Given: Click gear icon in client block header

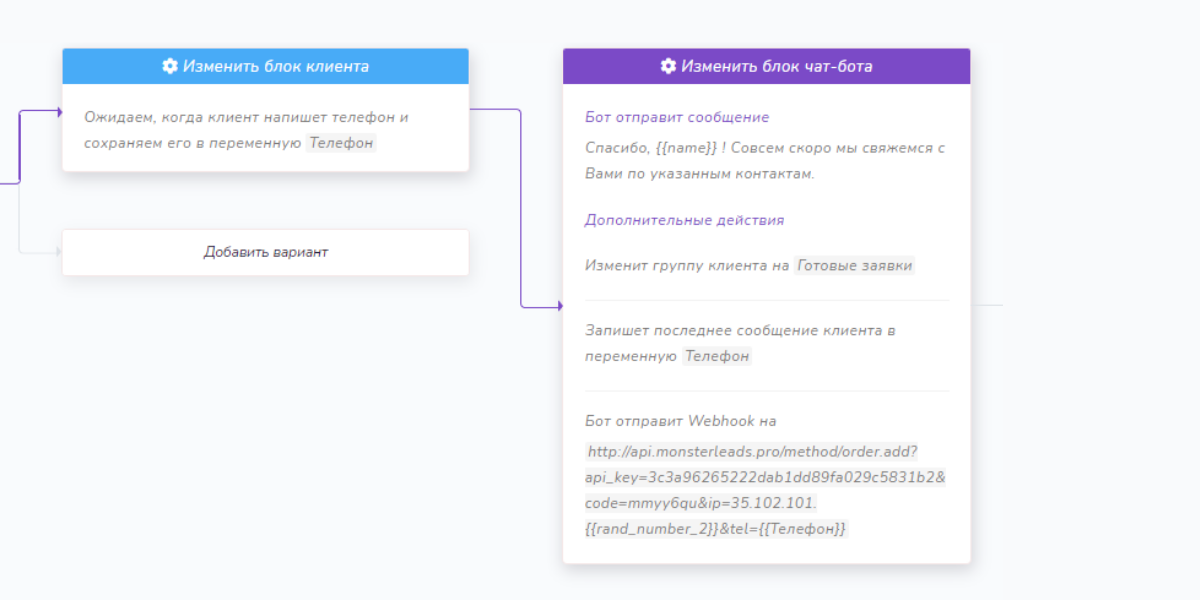Looking at the screenshot, I should click(x=170, y=66).
